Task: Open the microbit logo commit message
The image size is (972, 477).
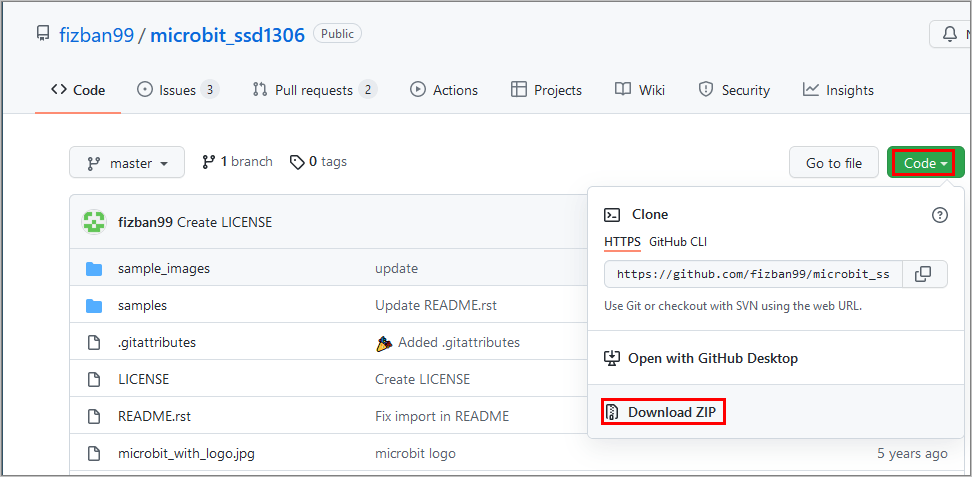Action: point(415,453)
